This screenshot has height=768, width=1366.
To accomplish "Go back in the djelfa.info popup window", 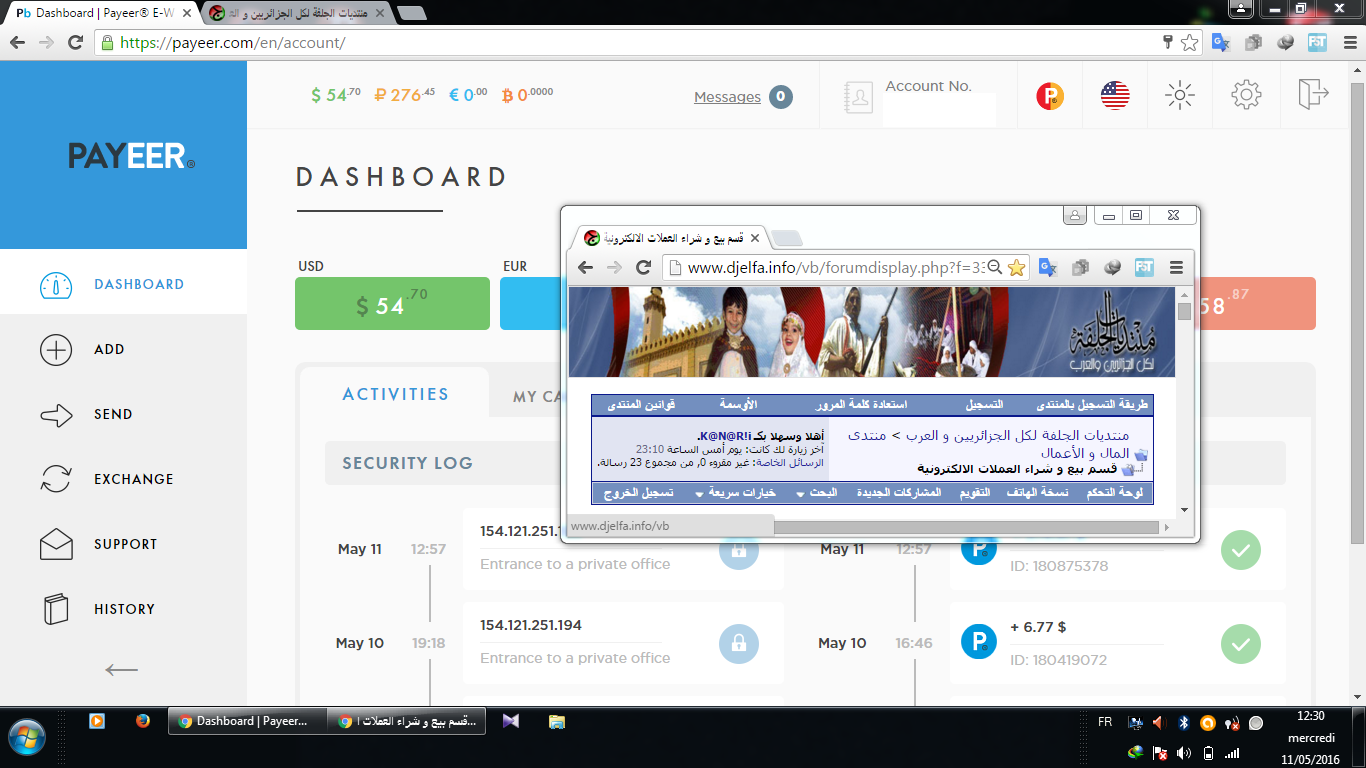I will point(586,268).
